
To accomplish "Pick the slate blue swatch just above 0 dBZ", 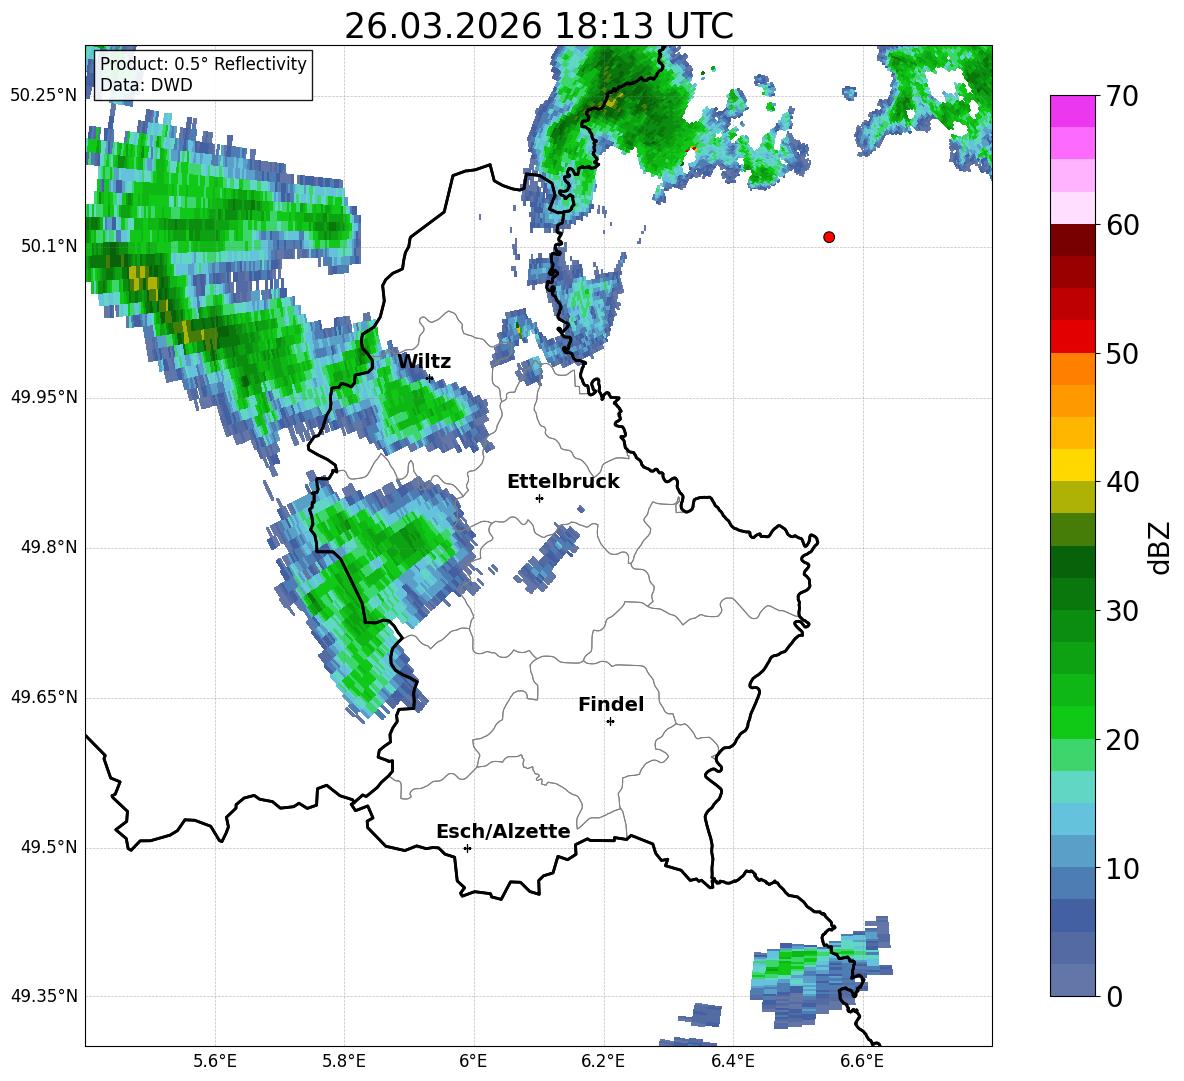I will coord(1072,980).
